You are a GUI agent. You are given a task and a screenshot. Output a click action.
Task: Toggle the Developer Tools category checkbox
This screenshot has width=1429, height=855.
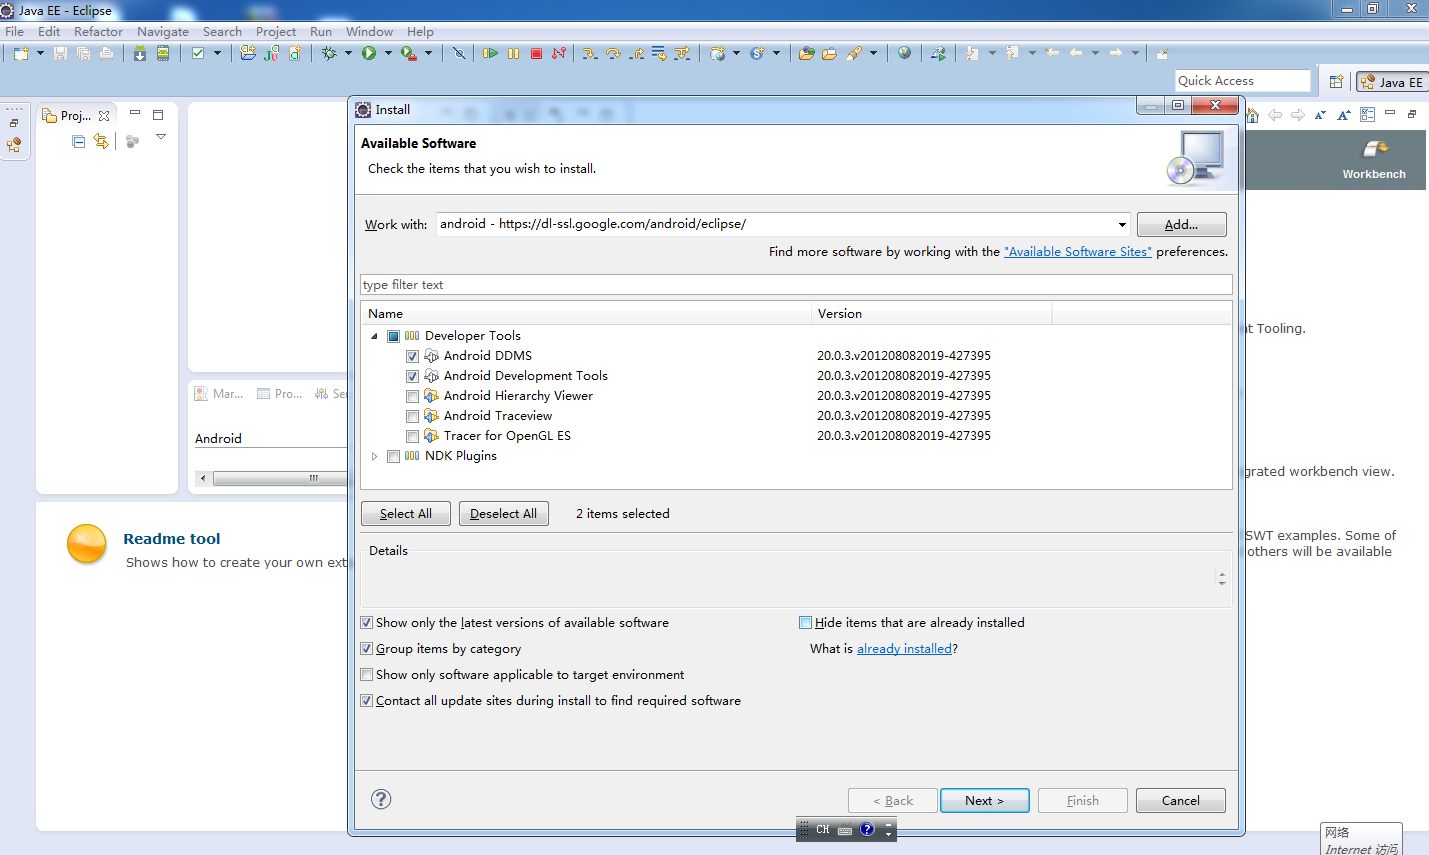pyautogui.click(x=393, y=336)
